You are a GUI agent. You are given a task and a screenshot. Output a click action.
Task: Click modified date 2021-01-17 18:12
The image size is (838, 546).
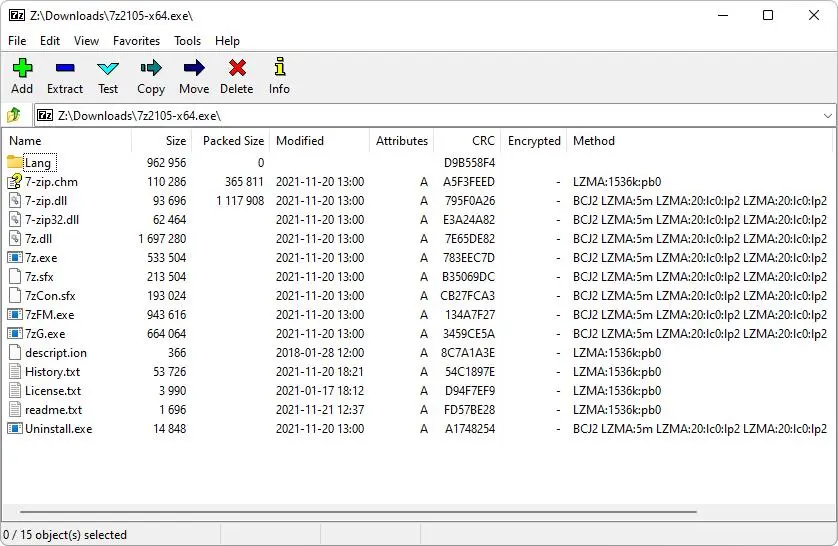tap(320, 391)
